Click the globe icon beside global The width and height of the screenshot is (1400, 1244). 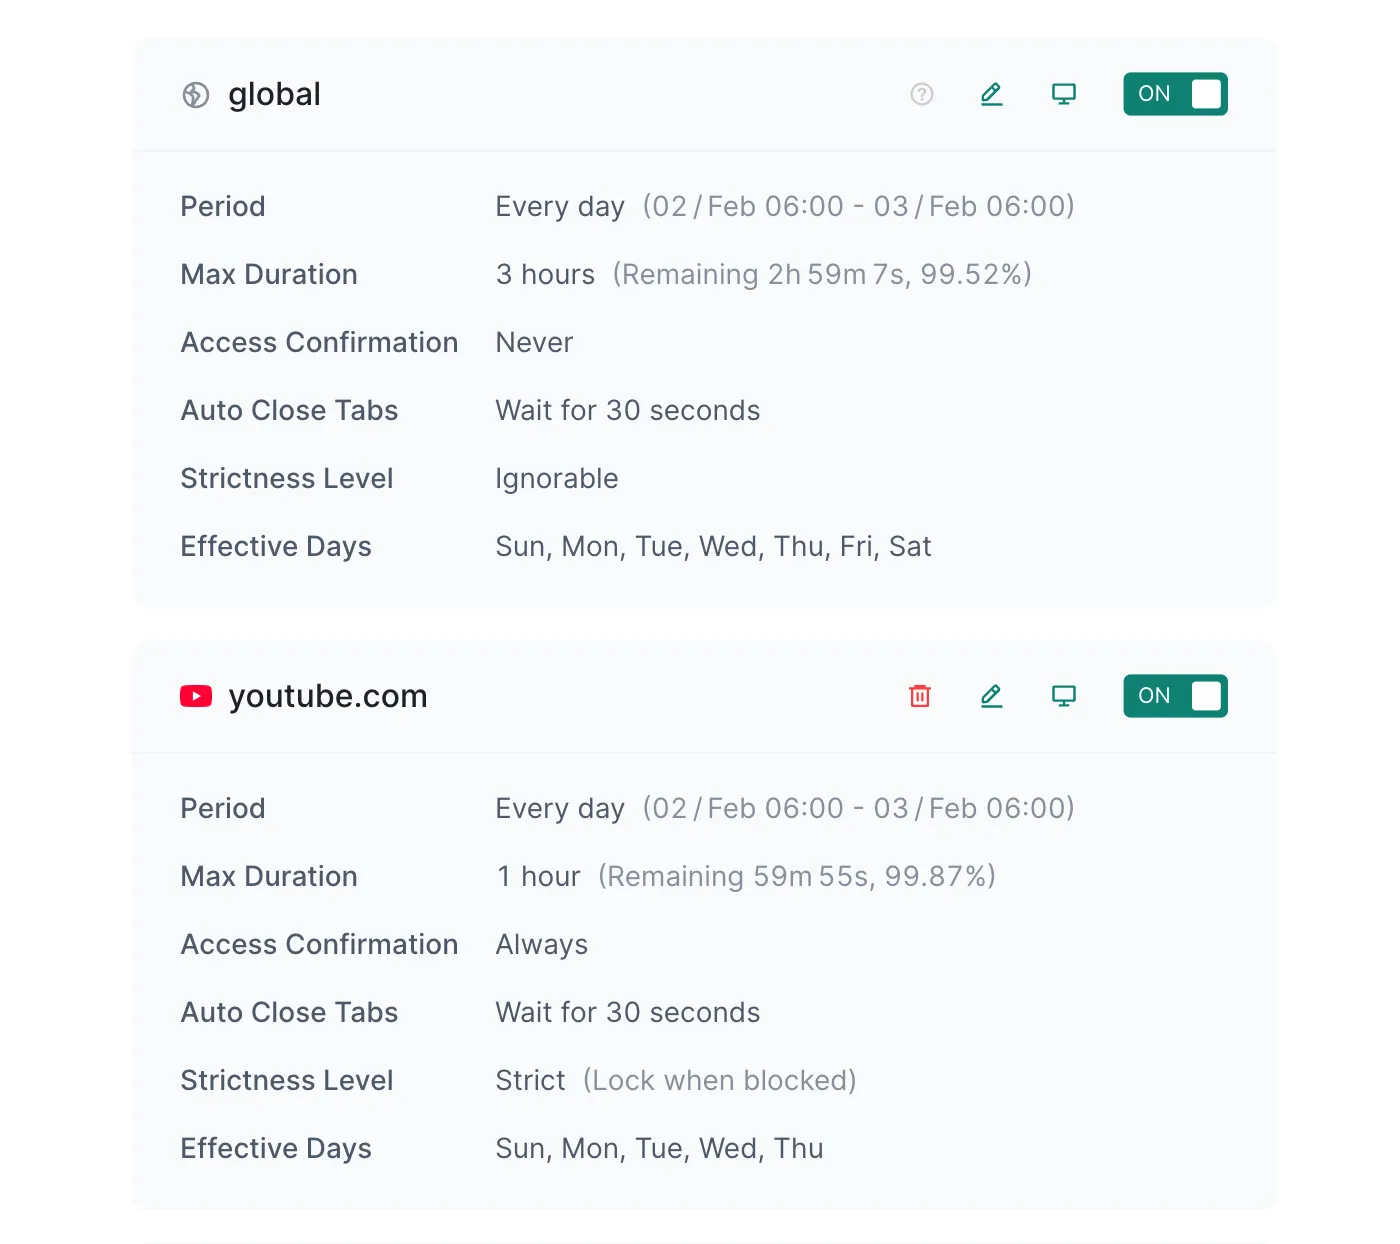click(x=196, y=95)
